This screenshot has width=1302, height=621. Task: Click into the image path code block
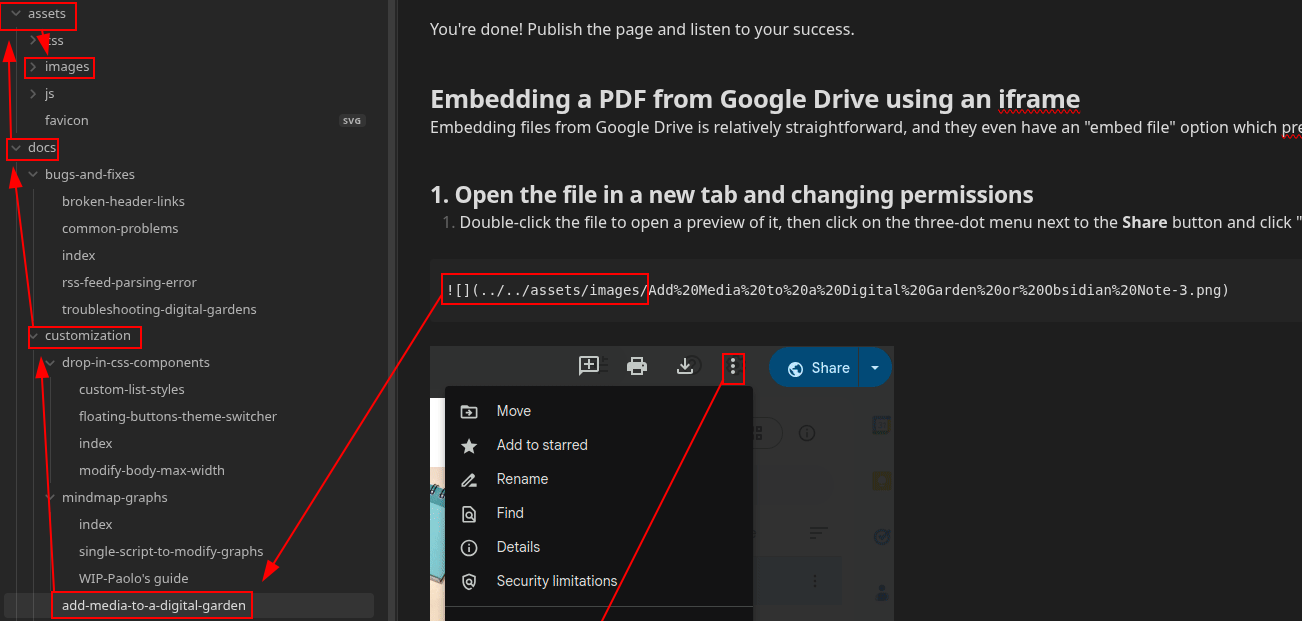coord(838,291)
